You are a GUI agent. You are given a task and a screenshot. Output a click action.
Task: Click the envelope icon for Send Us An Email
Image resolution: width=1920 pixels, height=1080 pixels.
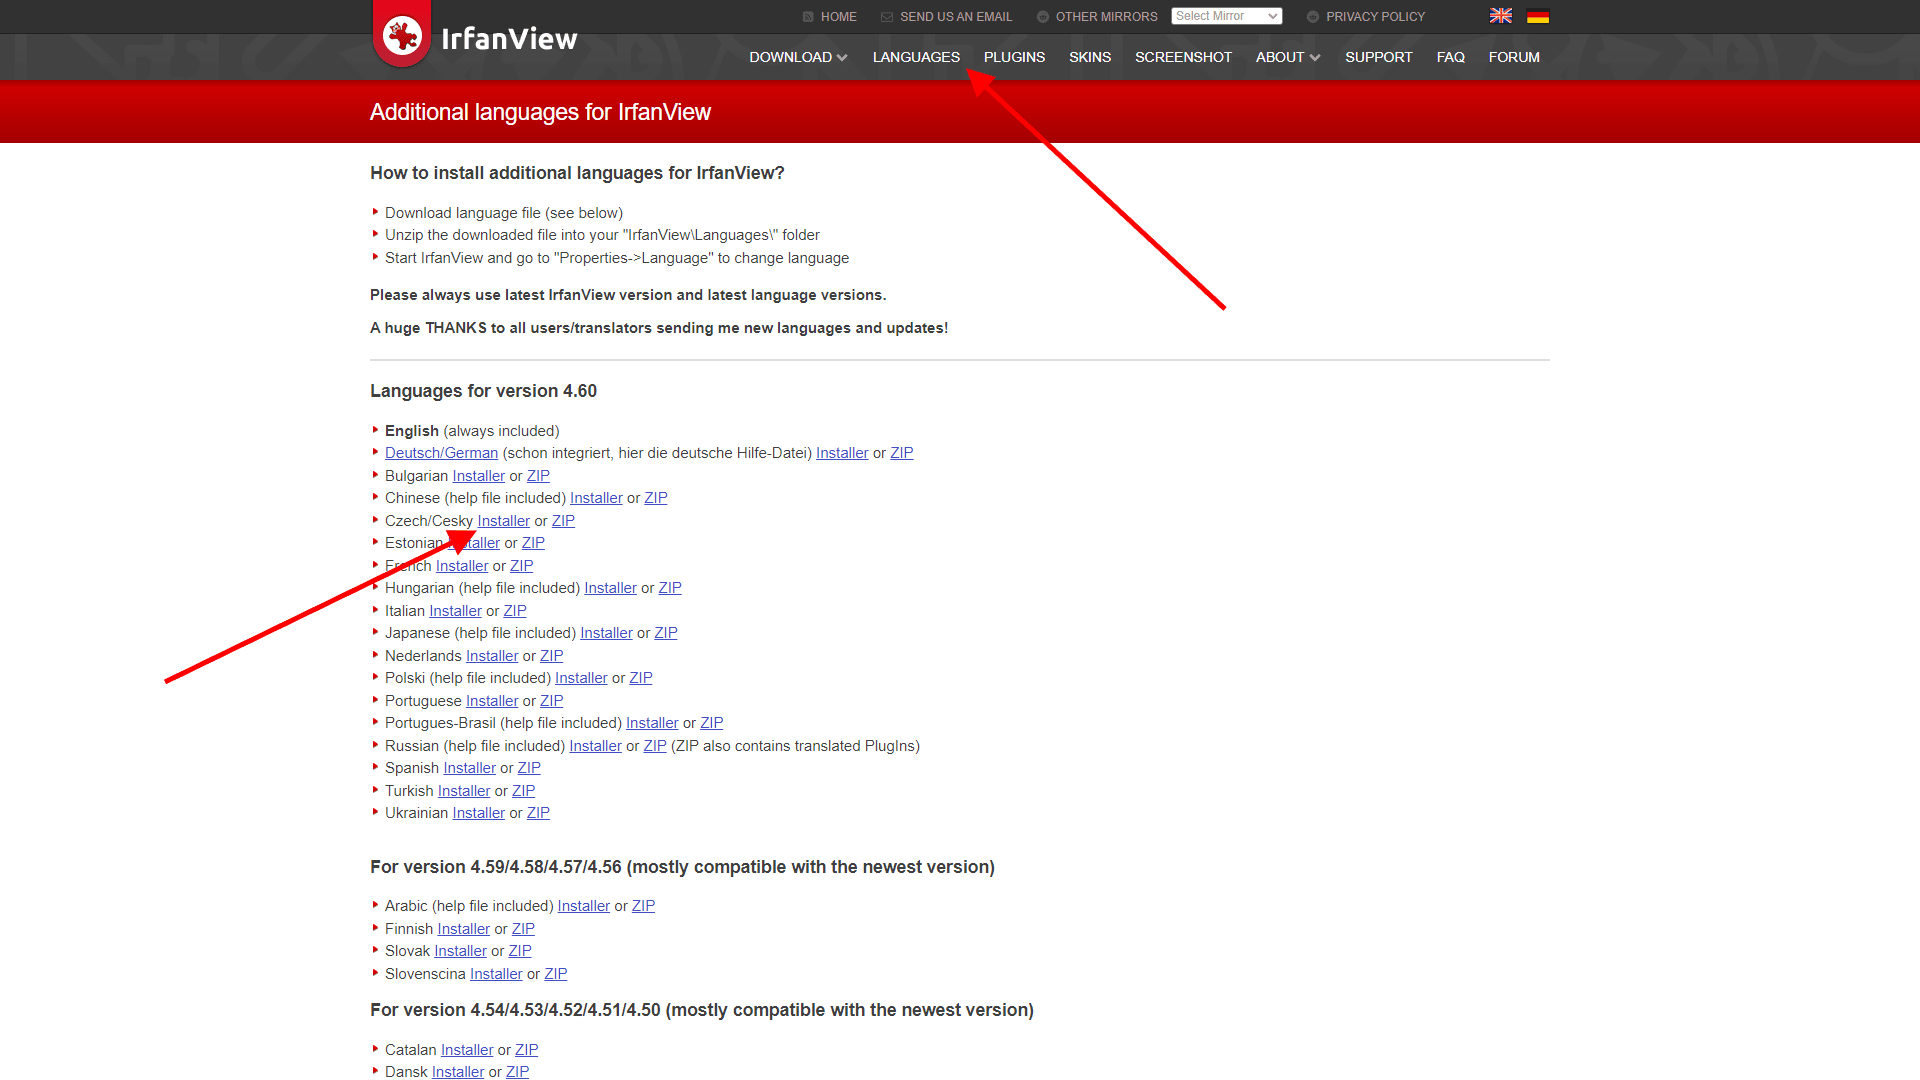(887, 17)
